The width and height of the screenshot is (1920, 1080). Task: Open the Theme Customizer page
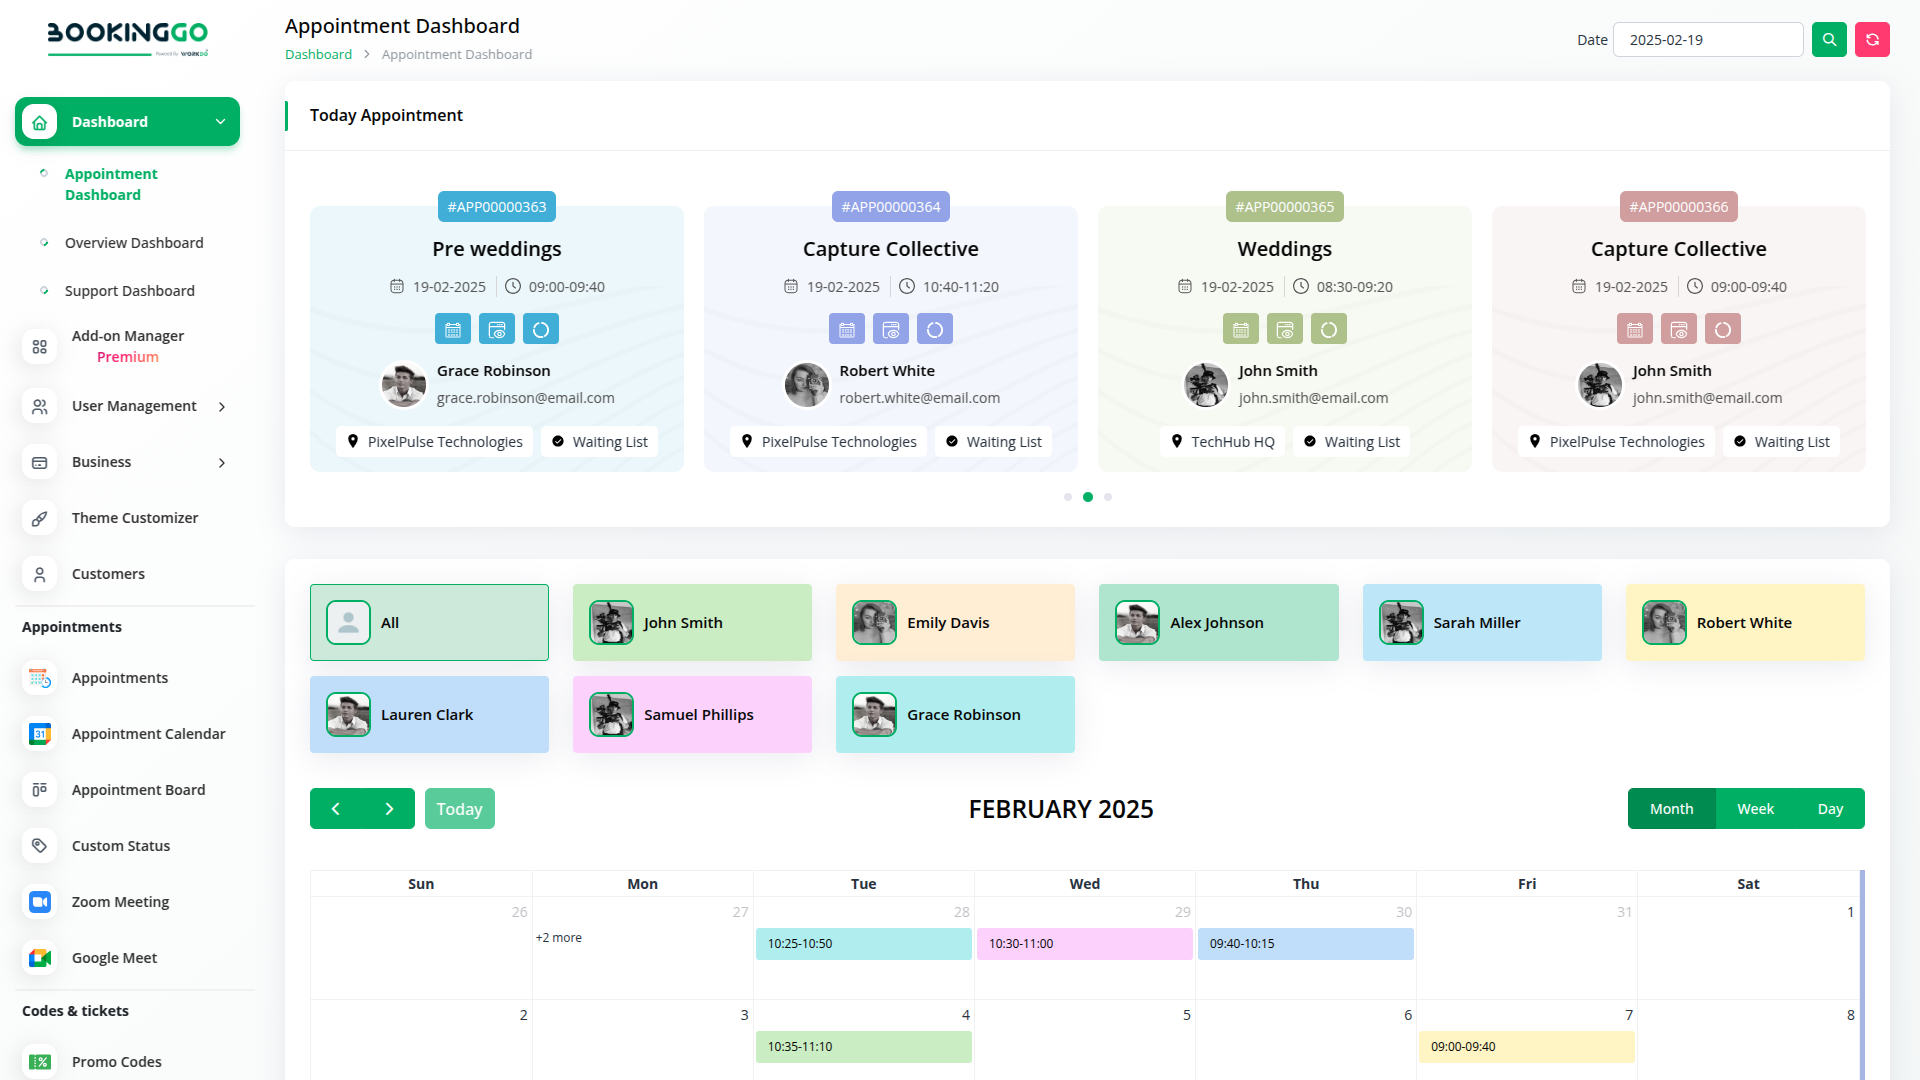(135, 518)
